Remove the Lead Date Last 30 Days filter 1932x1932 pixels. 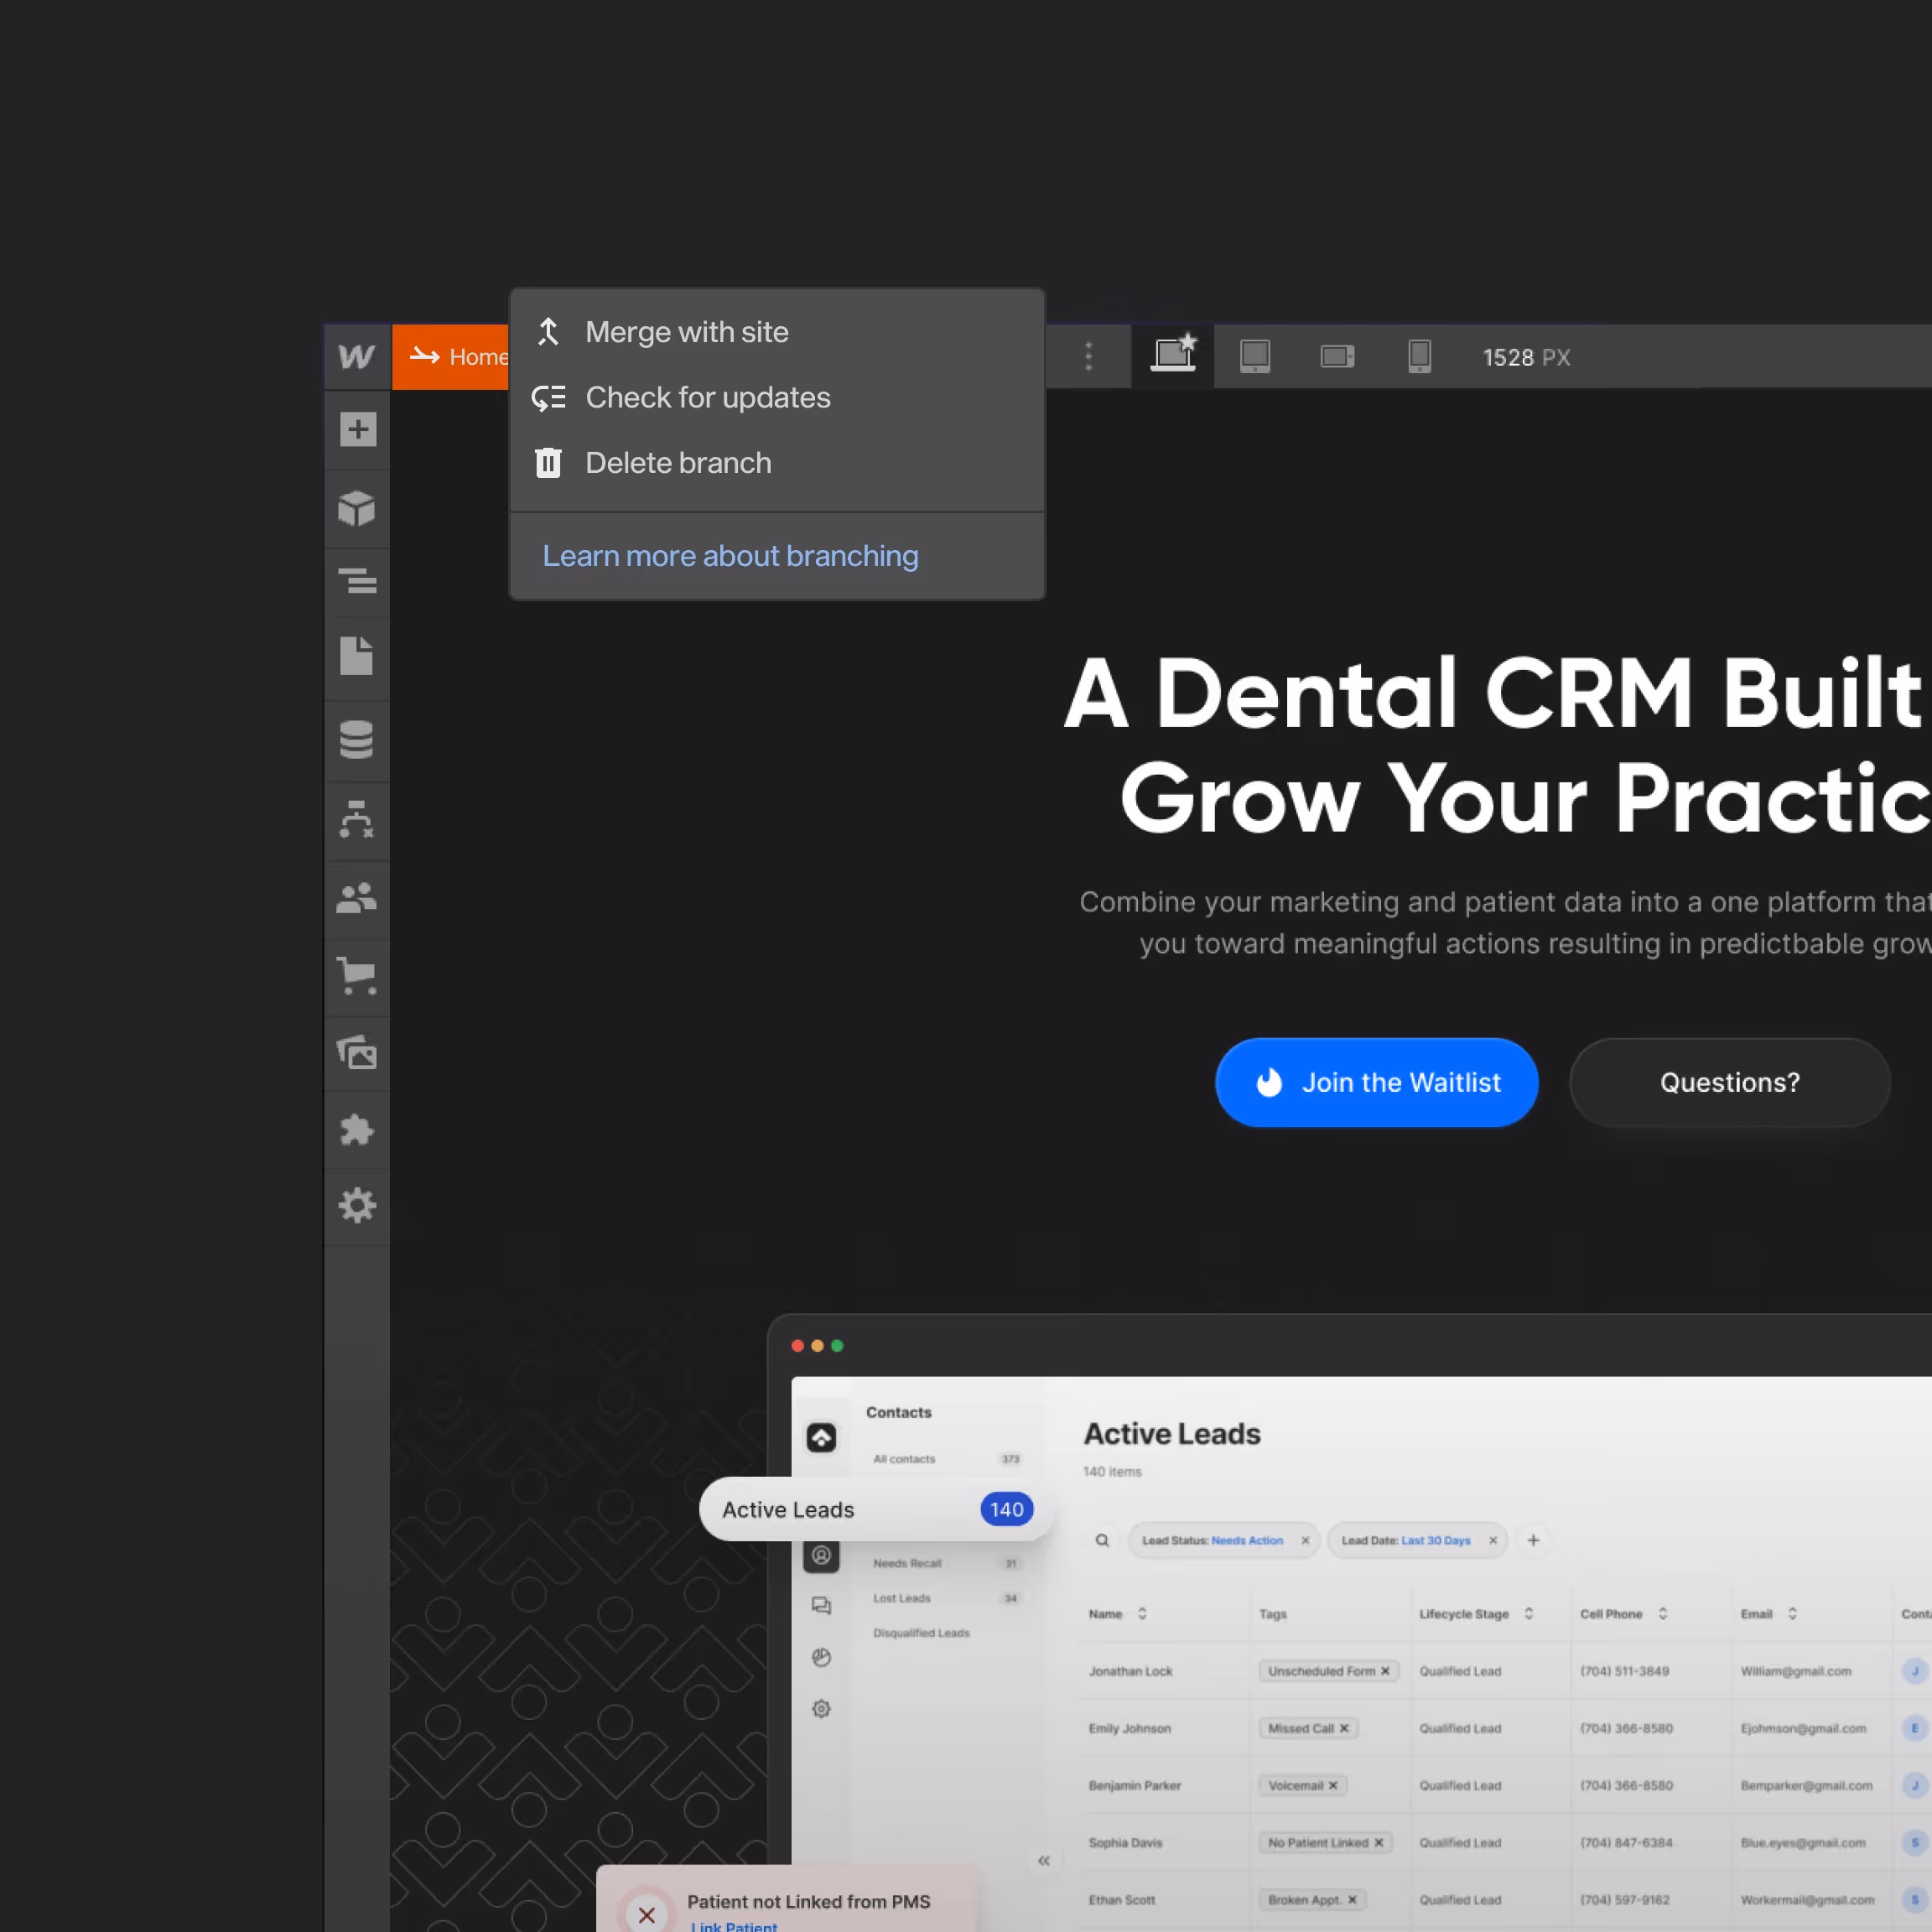[x=1493, y=1540]
